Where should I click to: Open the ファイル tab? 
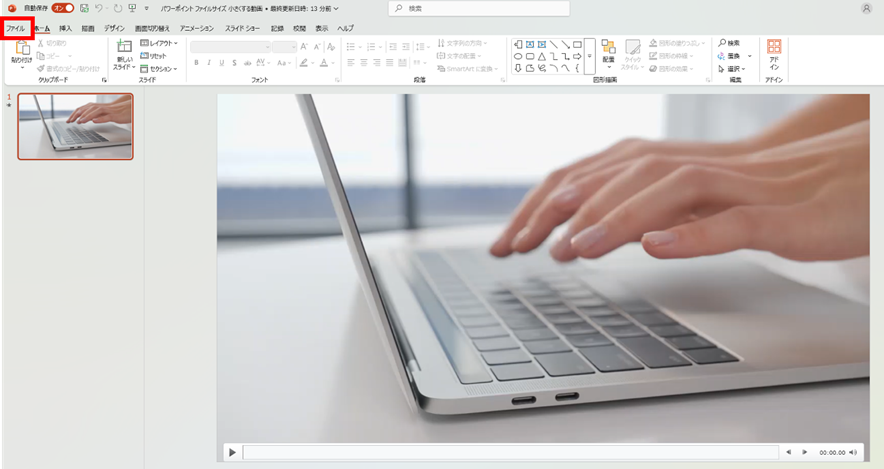coord(16,28)
